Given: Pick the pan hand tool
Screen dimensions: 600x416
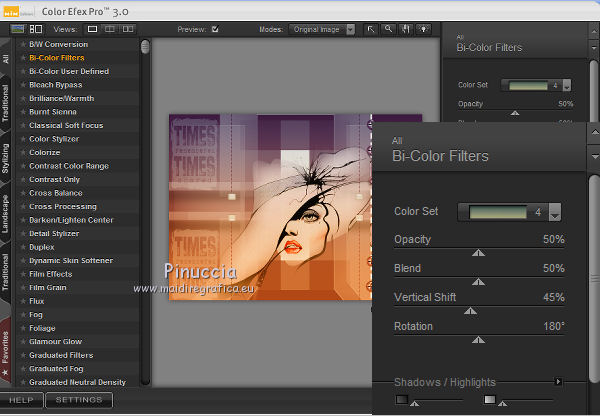Looking at the screenshot, I should [x=406, y=29].
